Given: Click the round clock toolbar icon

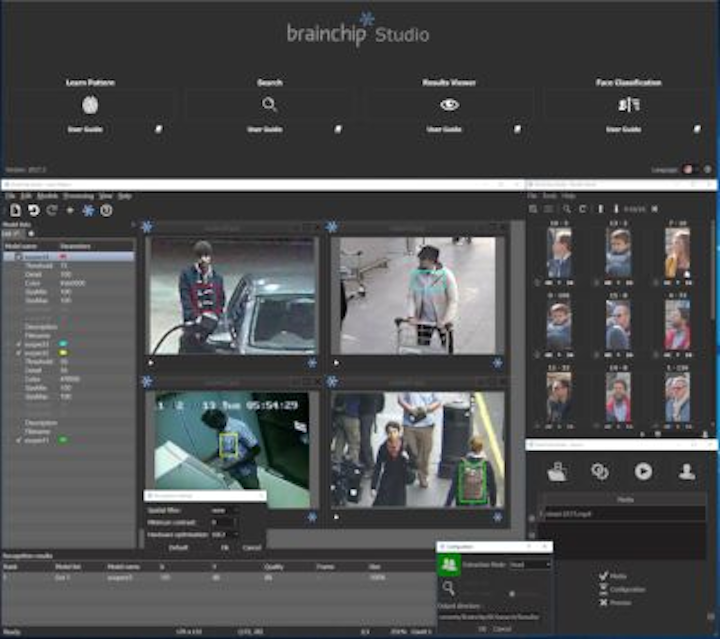Looking at the screenshot, I should (x=106, y=210).
